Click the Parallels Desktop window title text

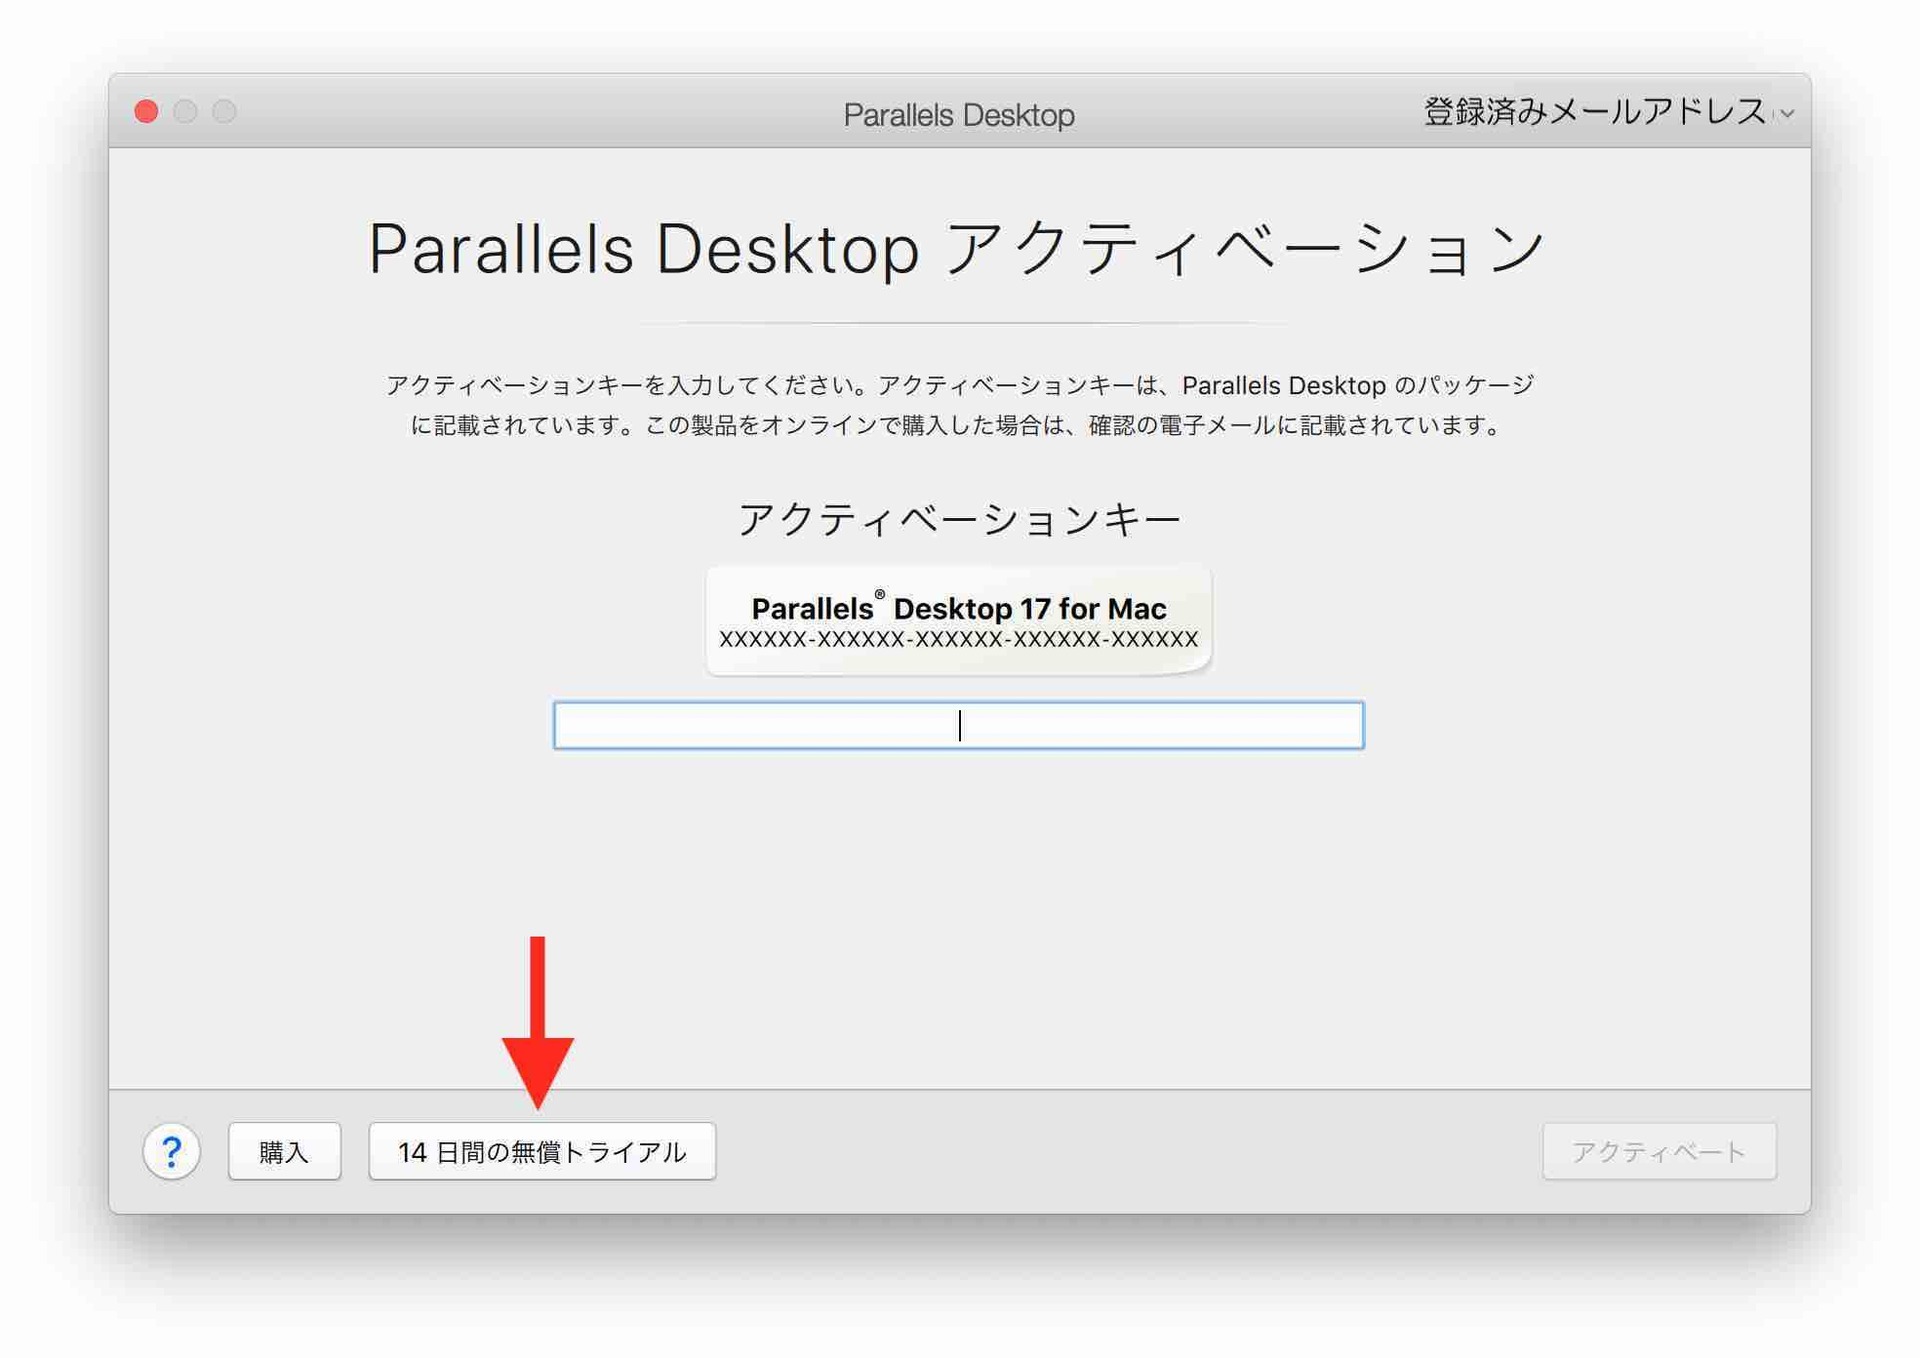pos(958,114)
